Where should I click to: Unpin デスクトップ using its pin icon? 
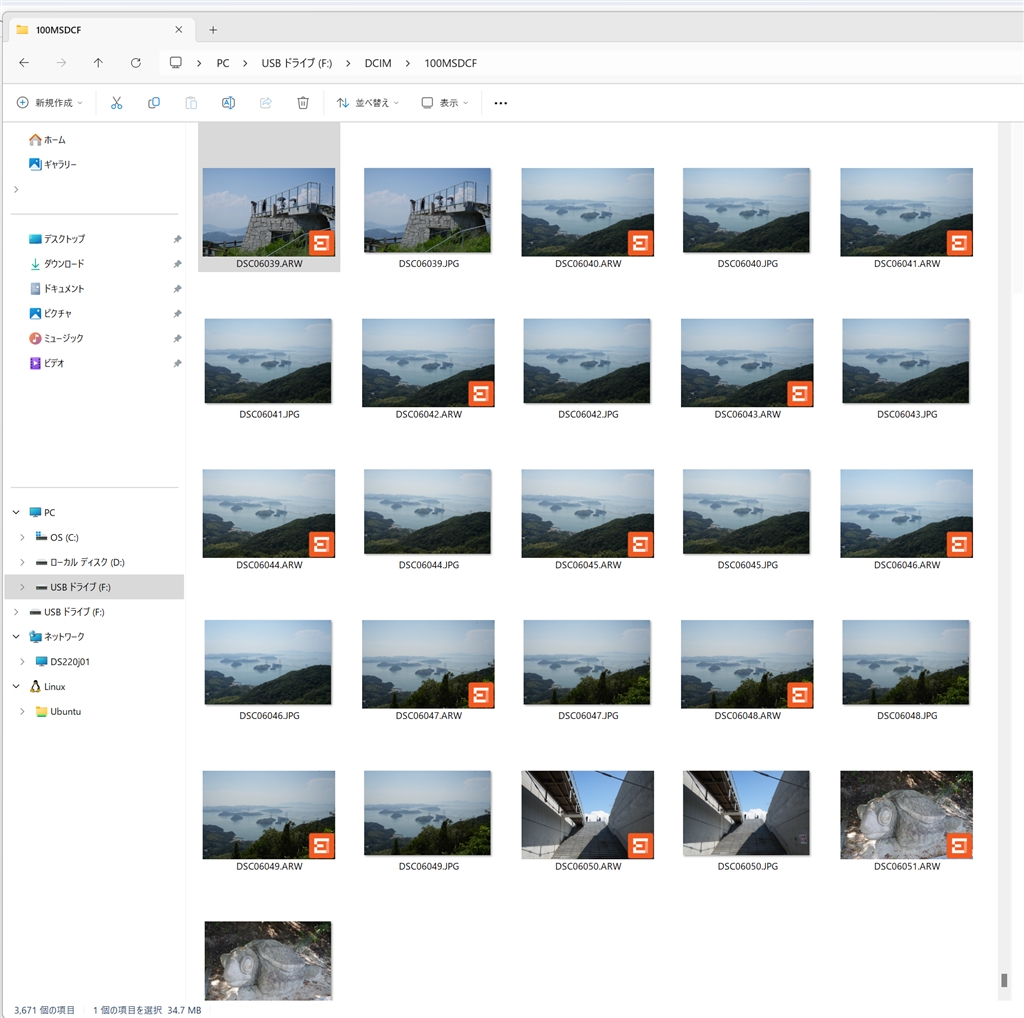coord(177,239)
